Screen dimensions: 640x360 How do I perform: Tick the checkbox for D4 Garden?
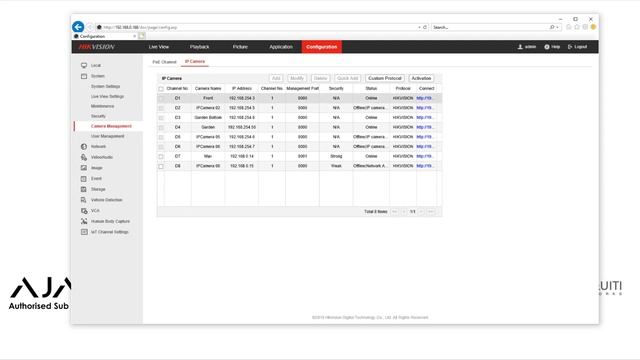point(161,127)
